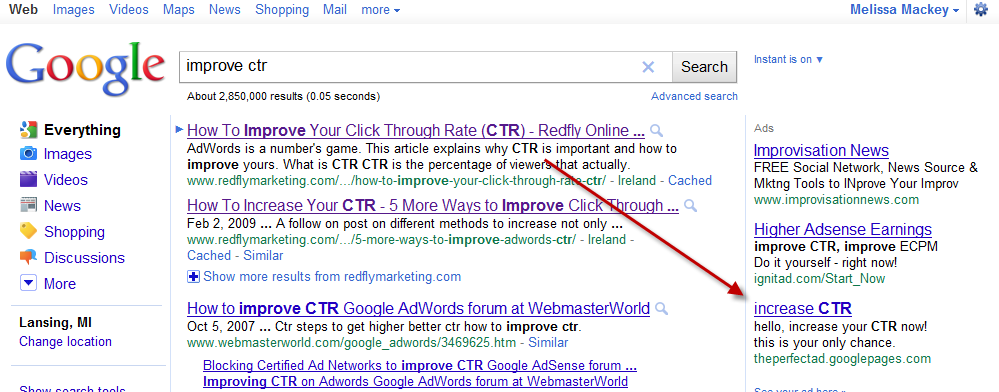Open Mail from top navigation bar
The height and width of the screenshot is (392, 999).
[x=334, y=10]
